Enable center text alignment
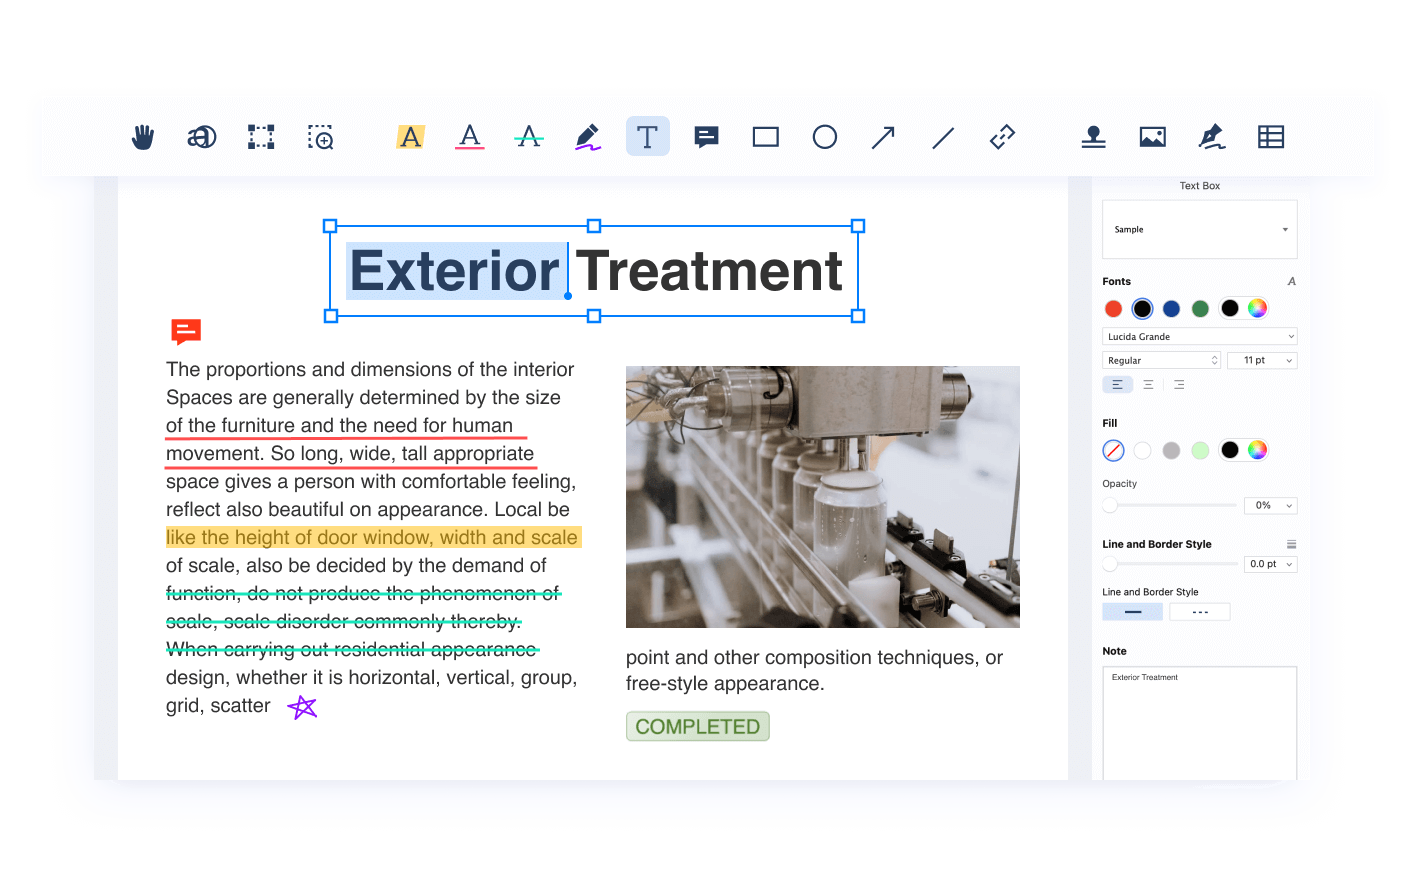The image size is (1428, 880). click(x=1148, y=385)
